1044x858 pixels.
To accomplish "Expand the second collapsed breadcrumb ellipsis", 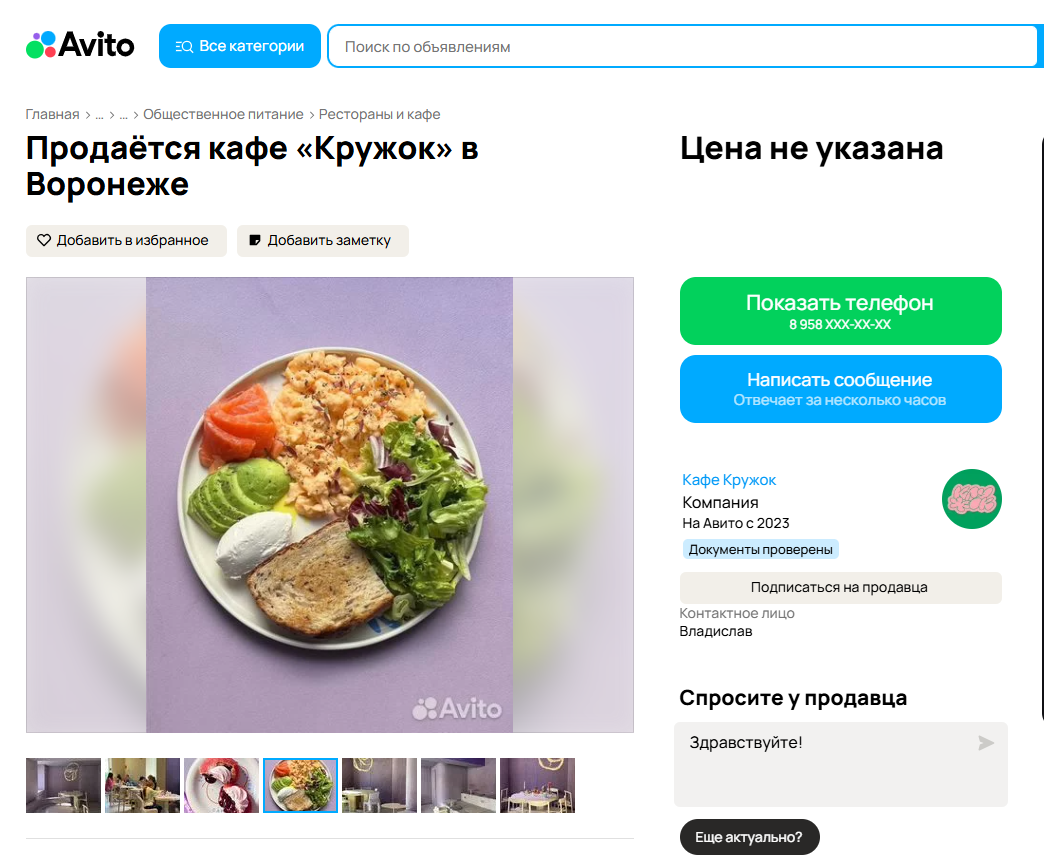I will click(123, 114).
